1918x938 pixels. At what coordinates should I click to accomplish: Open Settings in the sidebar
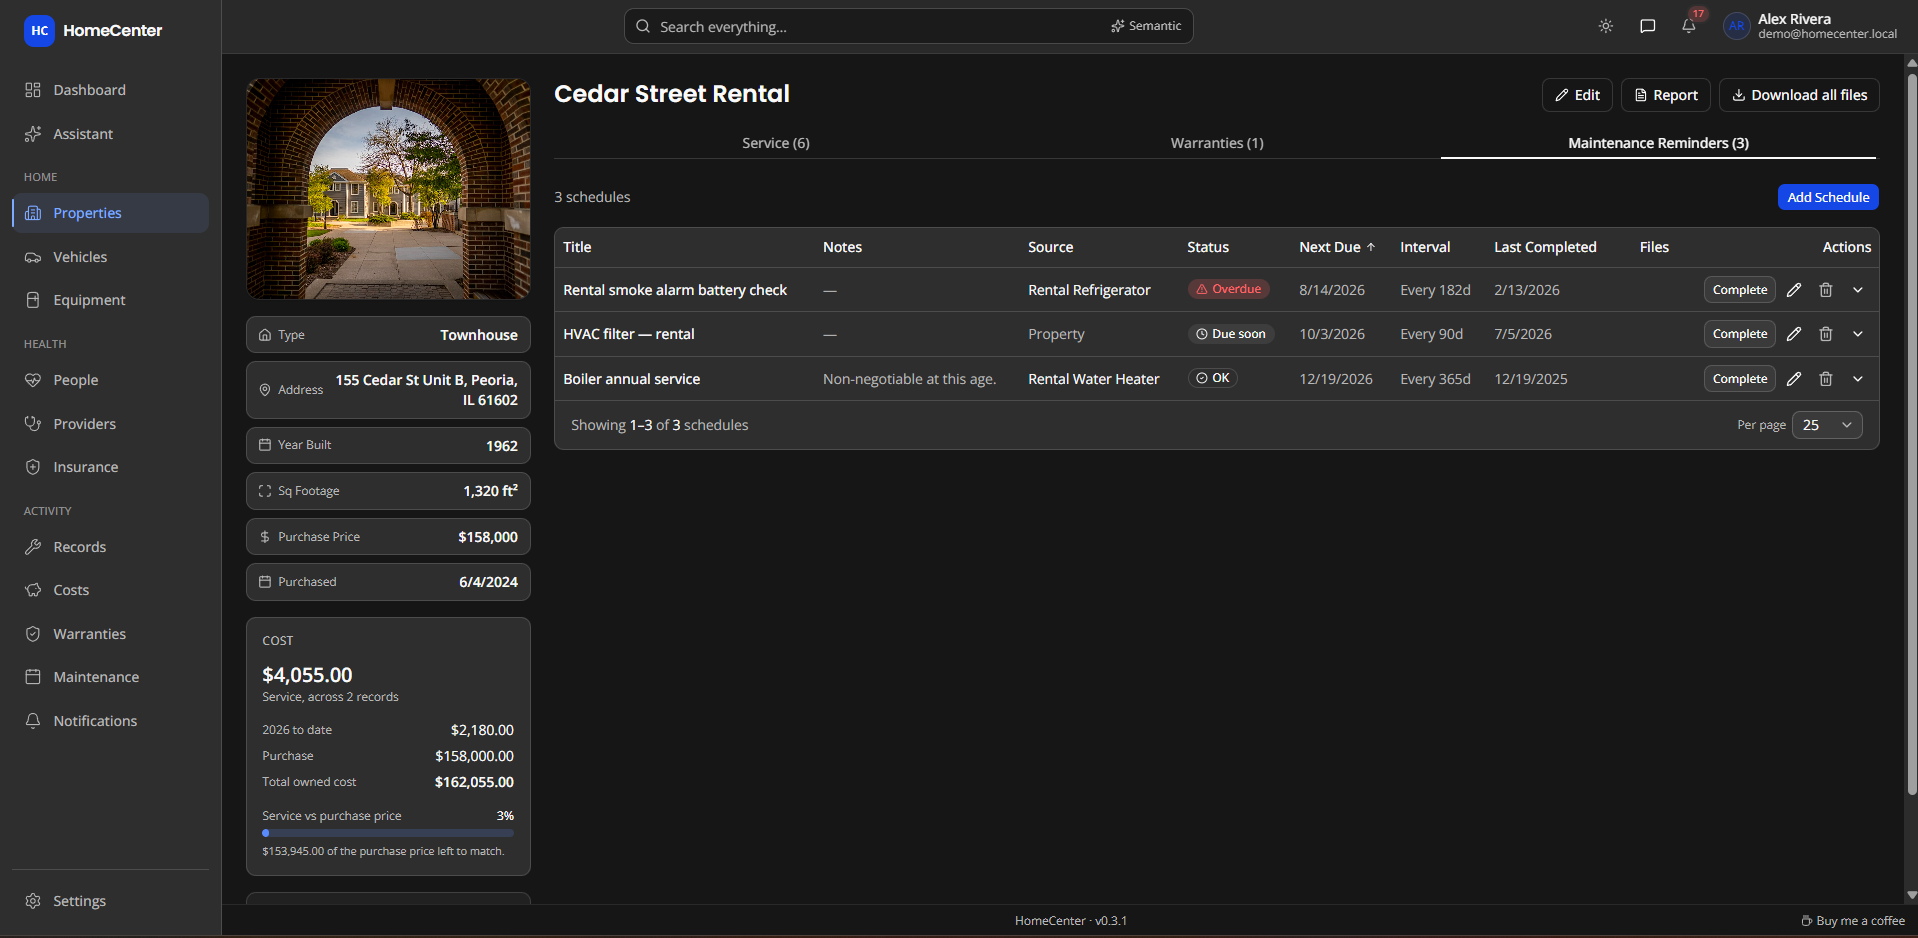(110, 901)
